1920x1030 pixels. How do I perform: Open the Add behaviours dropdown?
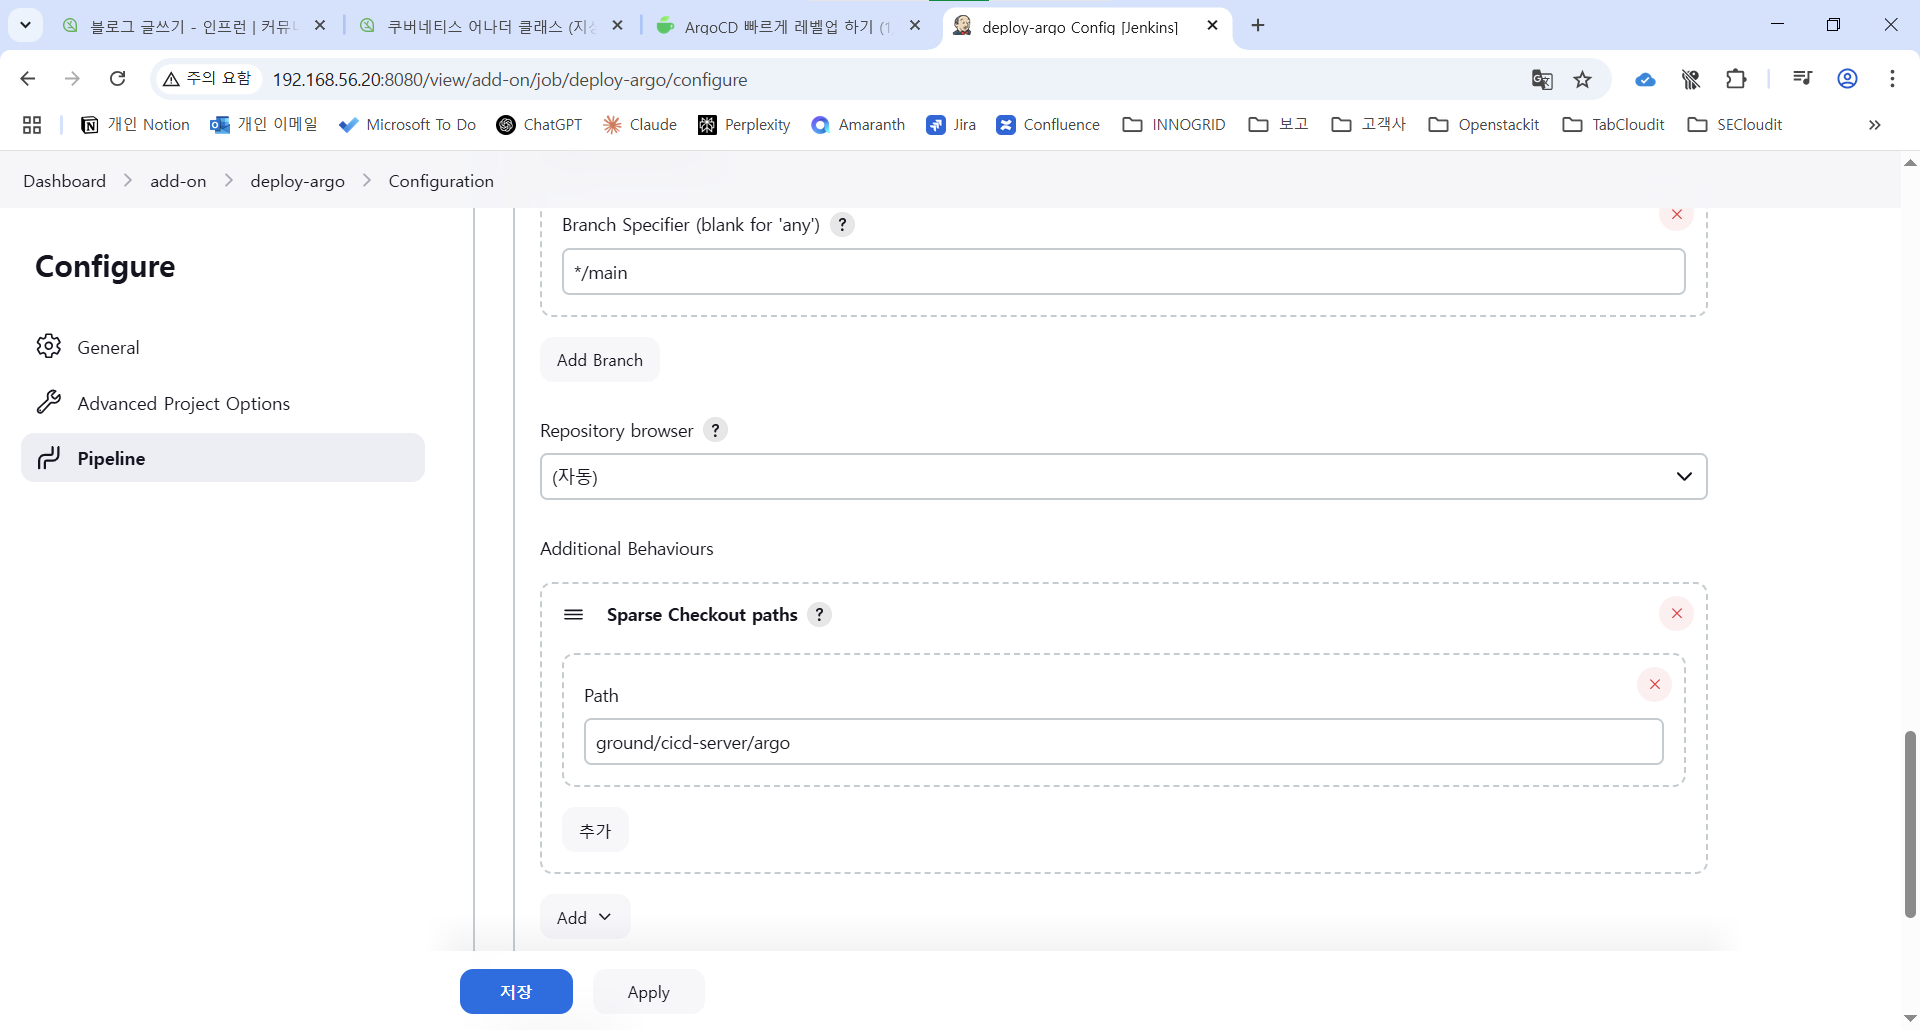pyautogui.click(x=585, y=917)
